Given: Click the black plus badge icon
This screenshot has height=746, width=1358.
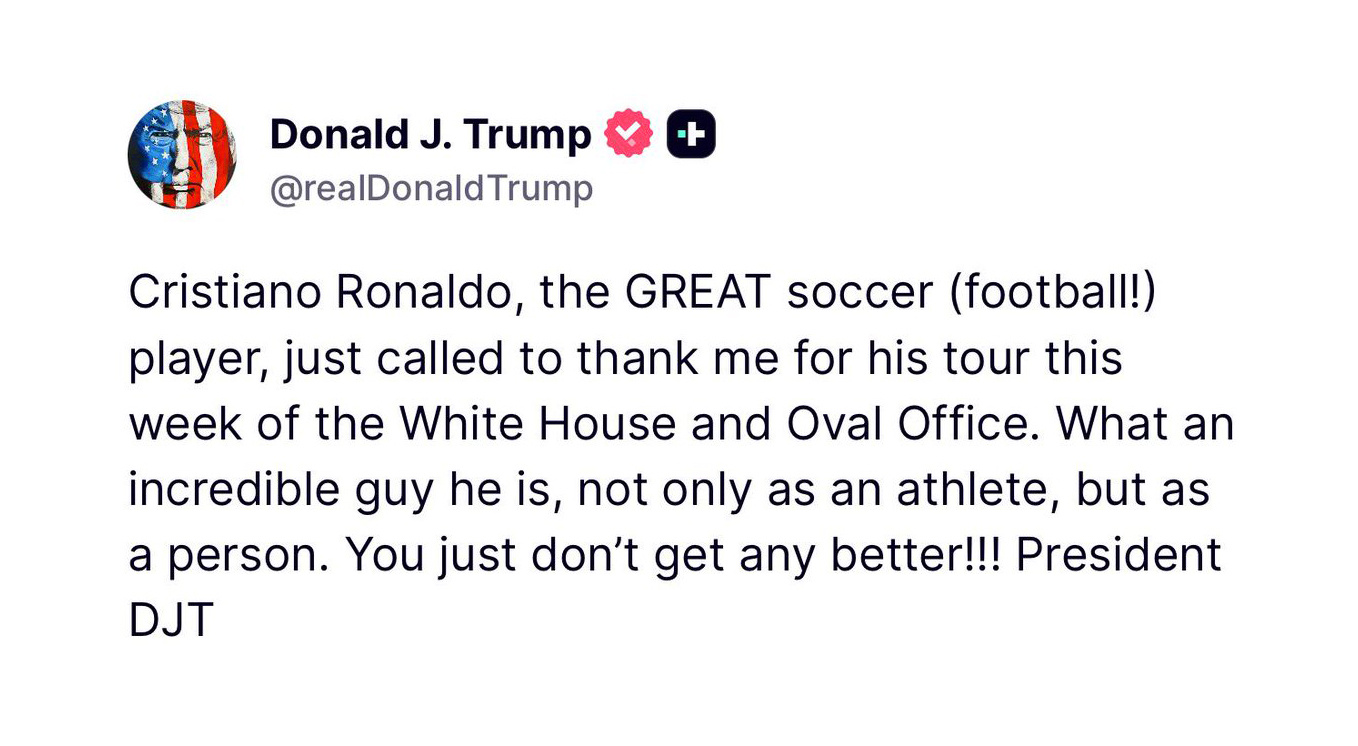Looking at the screenshot, I should pyautogui.click(x=691, y=135).
